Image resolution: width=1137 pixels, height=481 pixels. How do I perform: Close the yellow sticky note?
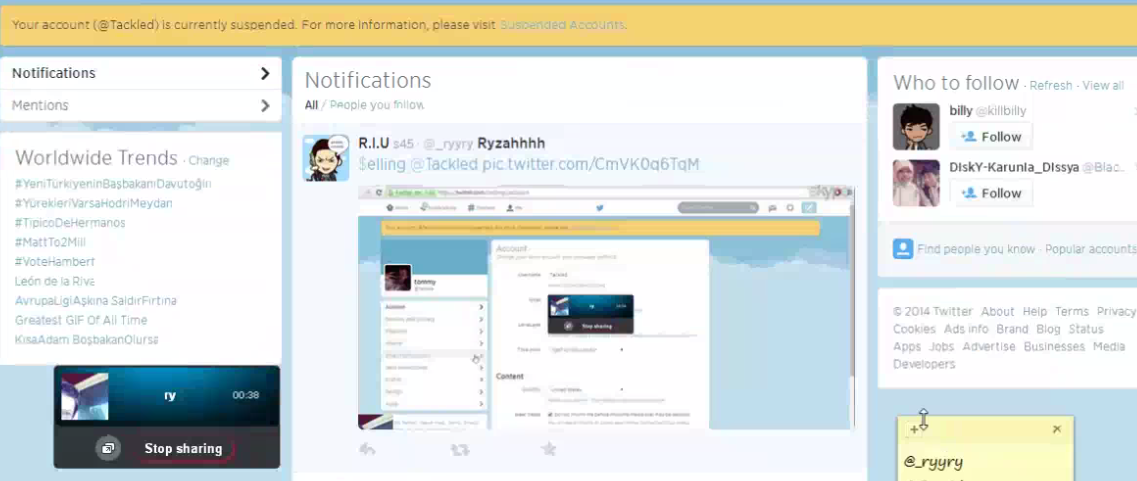[x=1057, y=429]
